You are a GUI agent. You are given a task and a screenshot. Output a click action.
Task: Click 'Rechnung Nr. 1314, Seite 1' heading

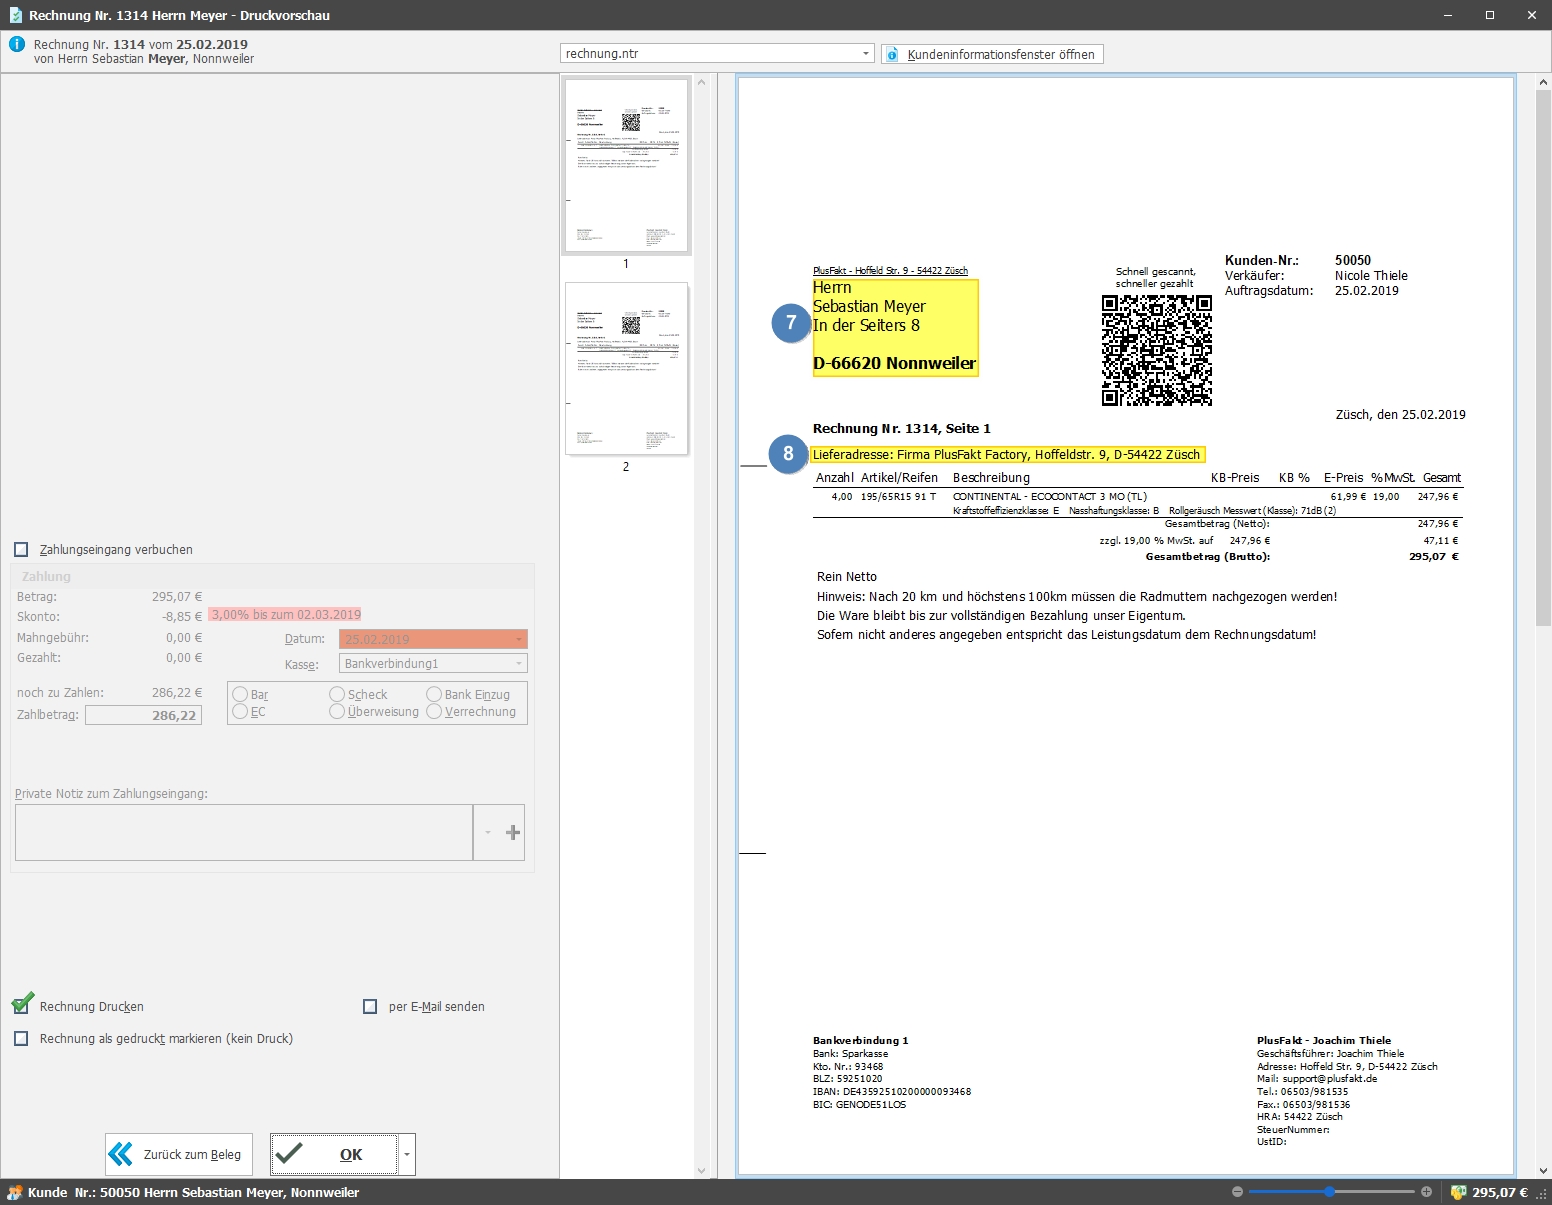tap(902, 428)
